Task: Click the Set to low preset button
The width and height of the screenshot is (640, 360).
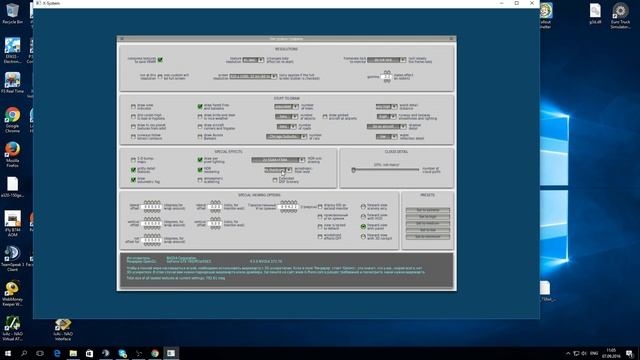Action: tap(427, 230)
